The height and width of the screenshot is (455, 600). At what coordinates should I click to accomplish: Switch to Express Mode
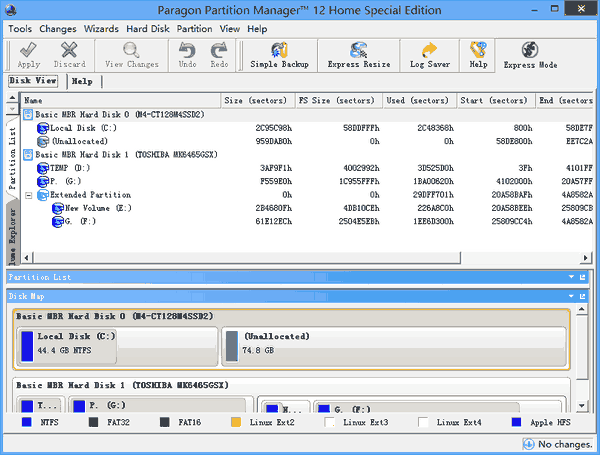(x=530, y=55)
